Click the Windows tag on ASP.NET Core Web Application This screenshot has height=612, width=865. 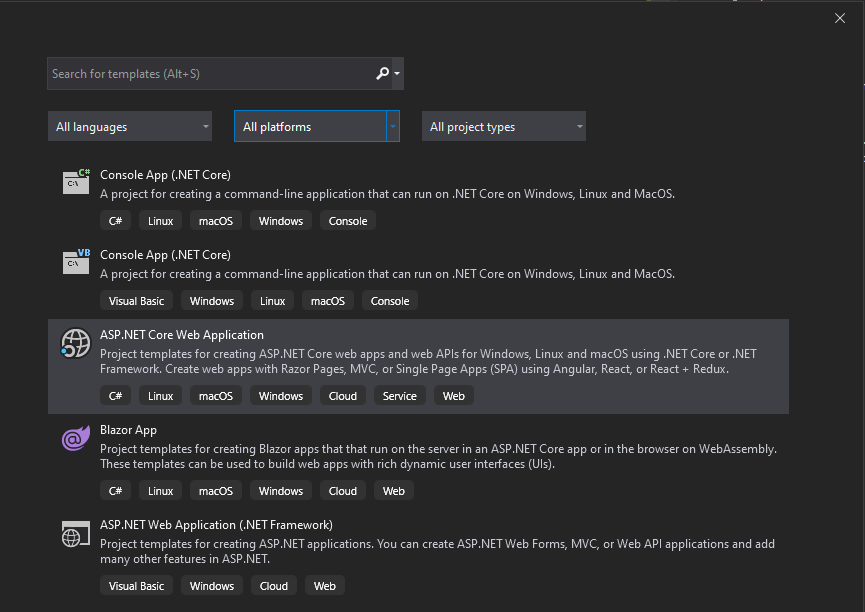click(x=281, y=396)
